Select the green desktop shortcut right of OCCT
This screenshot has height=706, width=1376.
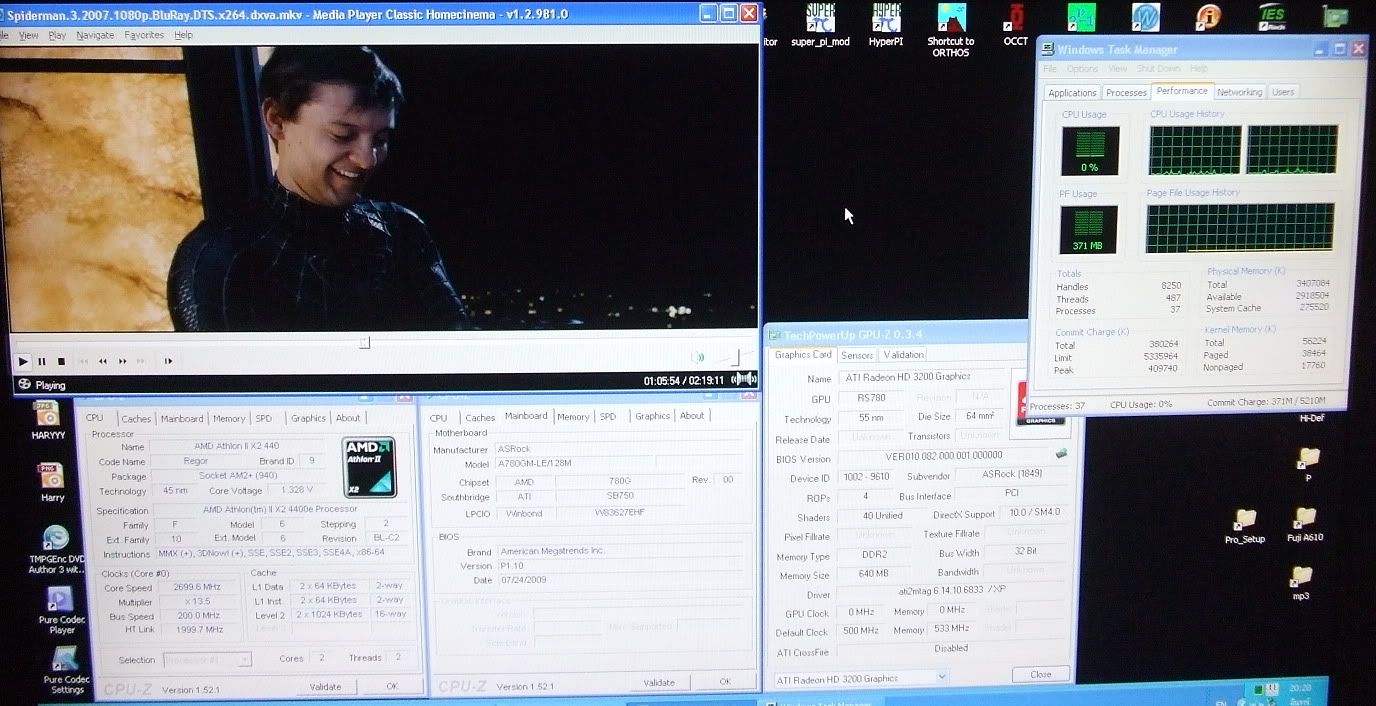[x=1081, y=17]
